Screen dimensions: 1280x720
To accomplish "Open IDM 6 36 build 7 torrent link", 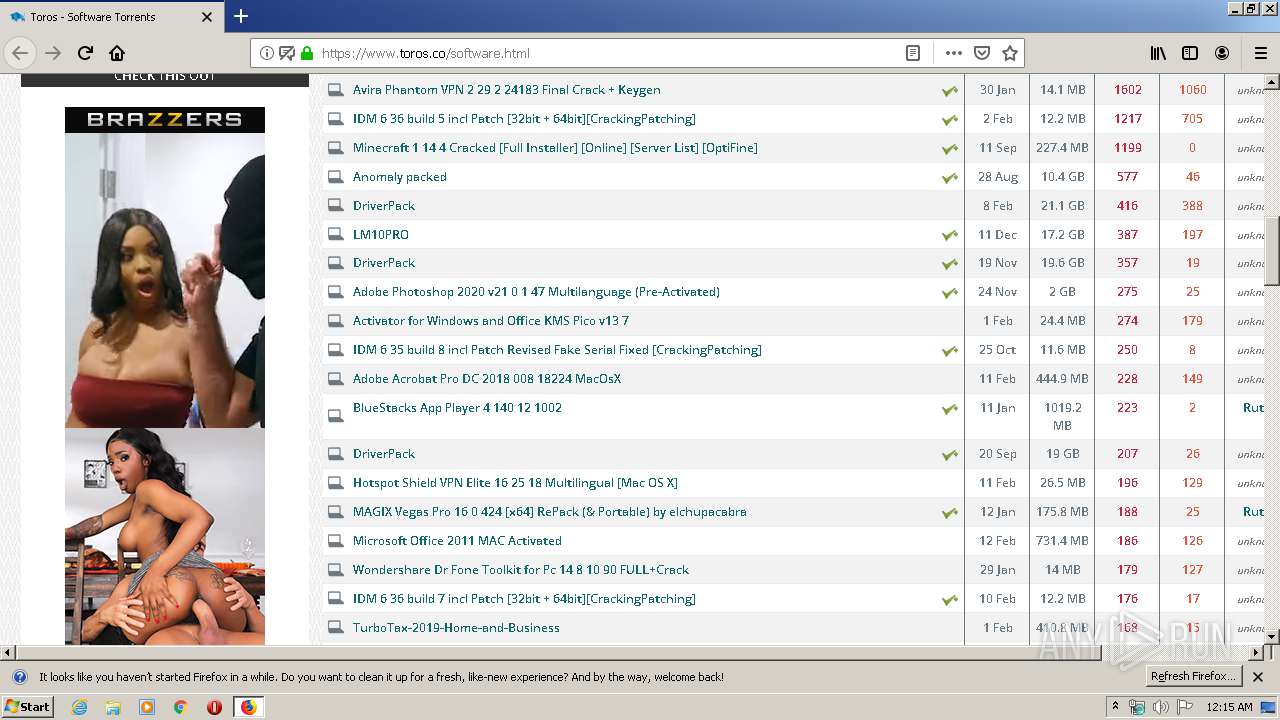I will (x=524, y=599).
